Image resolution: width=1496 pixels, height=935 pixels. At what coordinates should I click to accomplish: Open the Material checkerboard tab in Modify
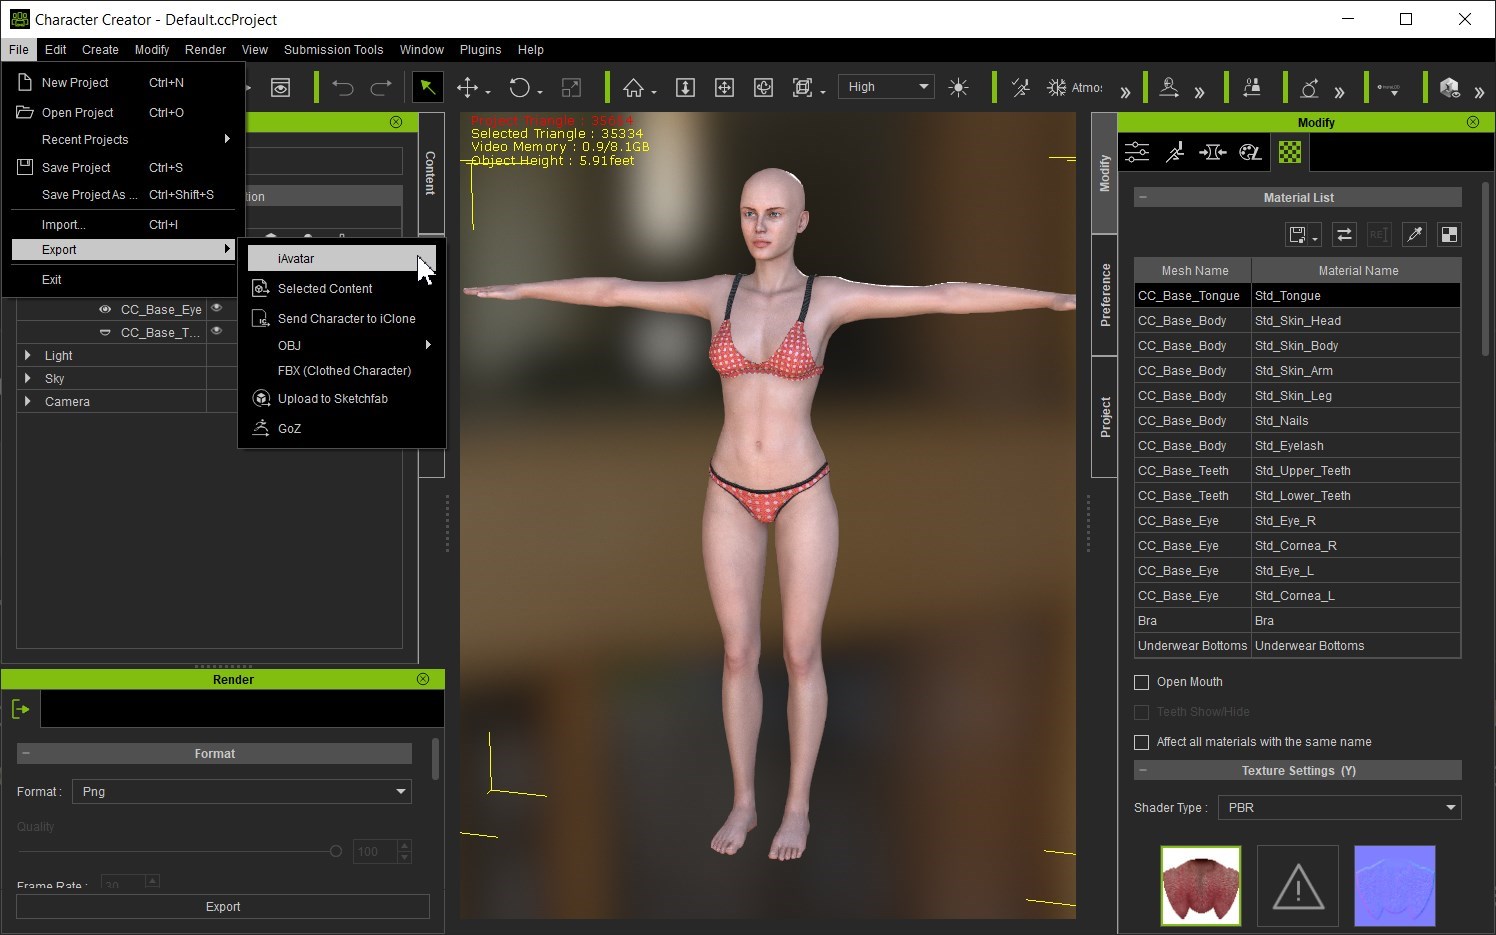pos(1290,152)
